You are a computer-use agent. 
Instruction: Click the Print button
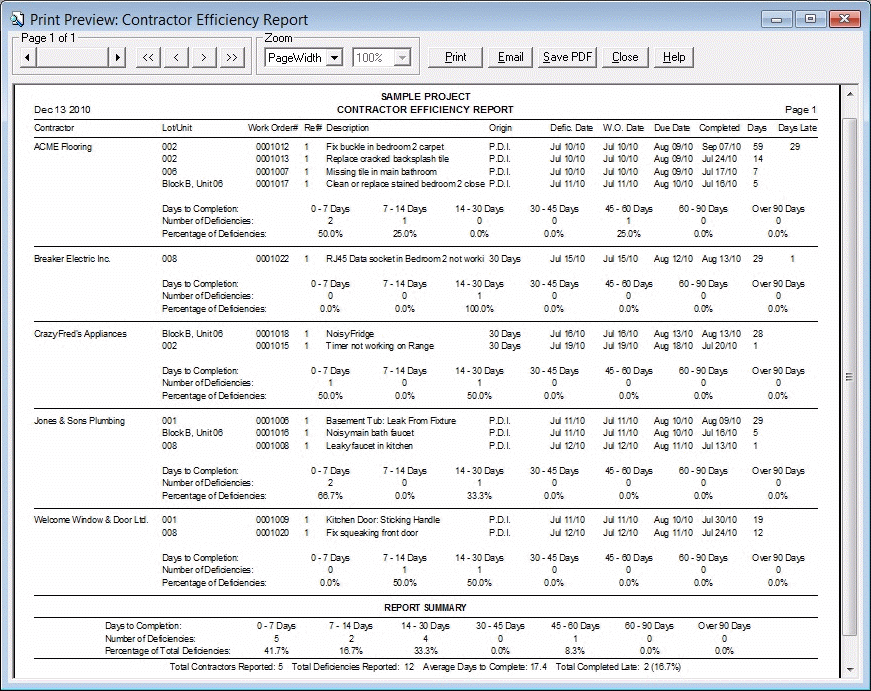pos(455,57)
